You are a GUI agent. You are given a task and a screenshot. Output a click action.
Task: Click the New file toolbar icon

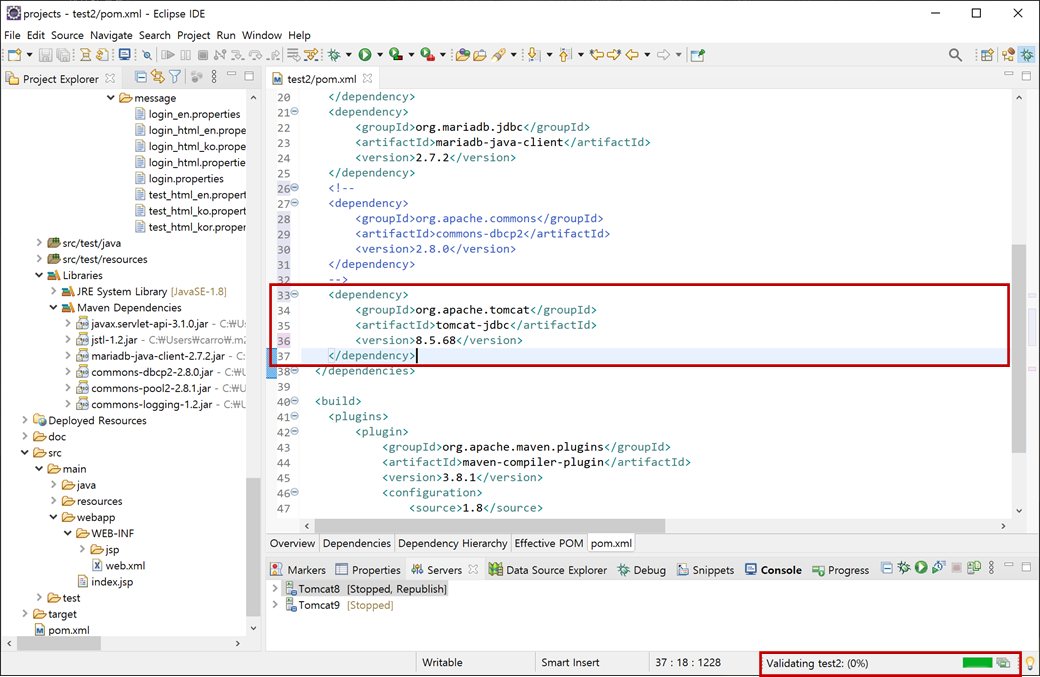15,55
